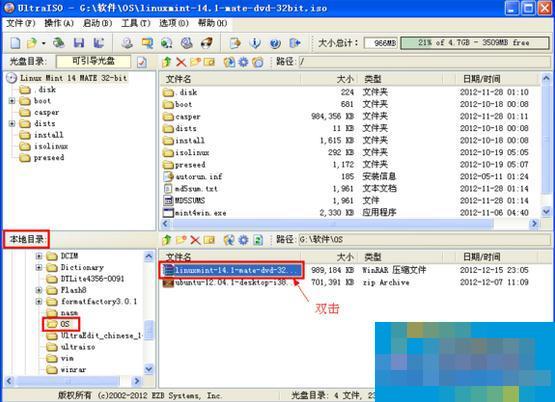Click the Convert image format toolbar icon
Screen dimensions: 555x402
click(167, 43)
